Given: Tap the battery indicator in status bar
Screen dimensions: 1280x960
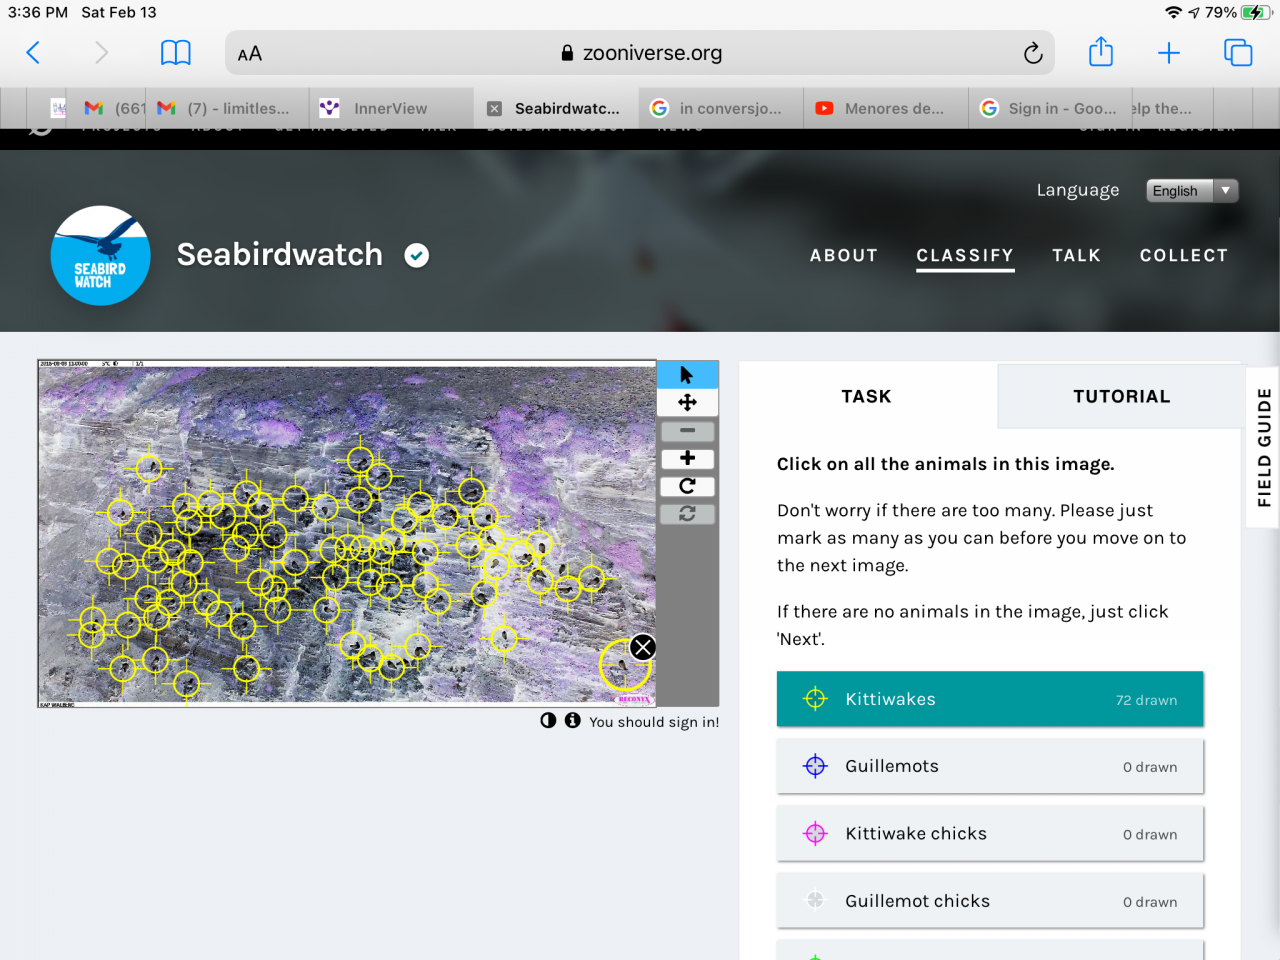Looking at the screenshot, I should click(x=1256, y=12).
